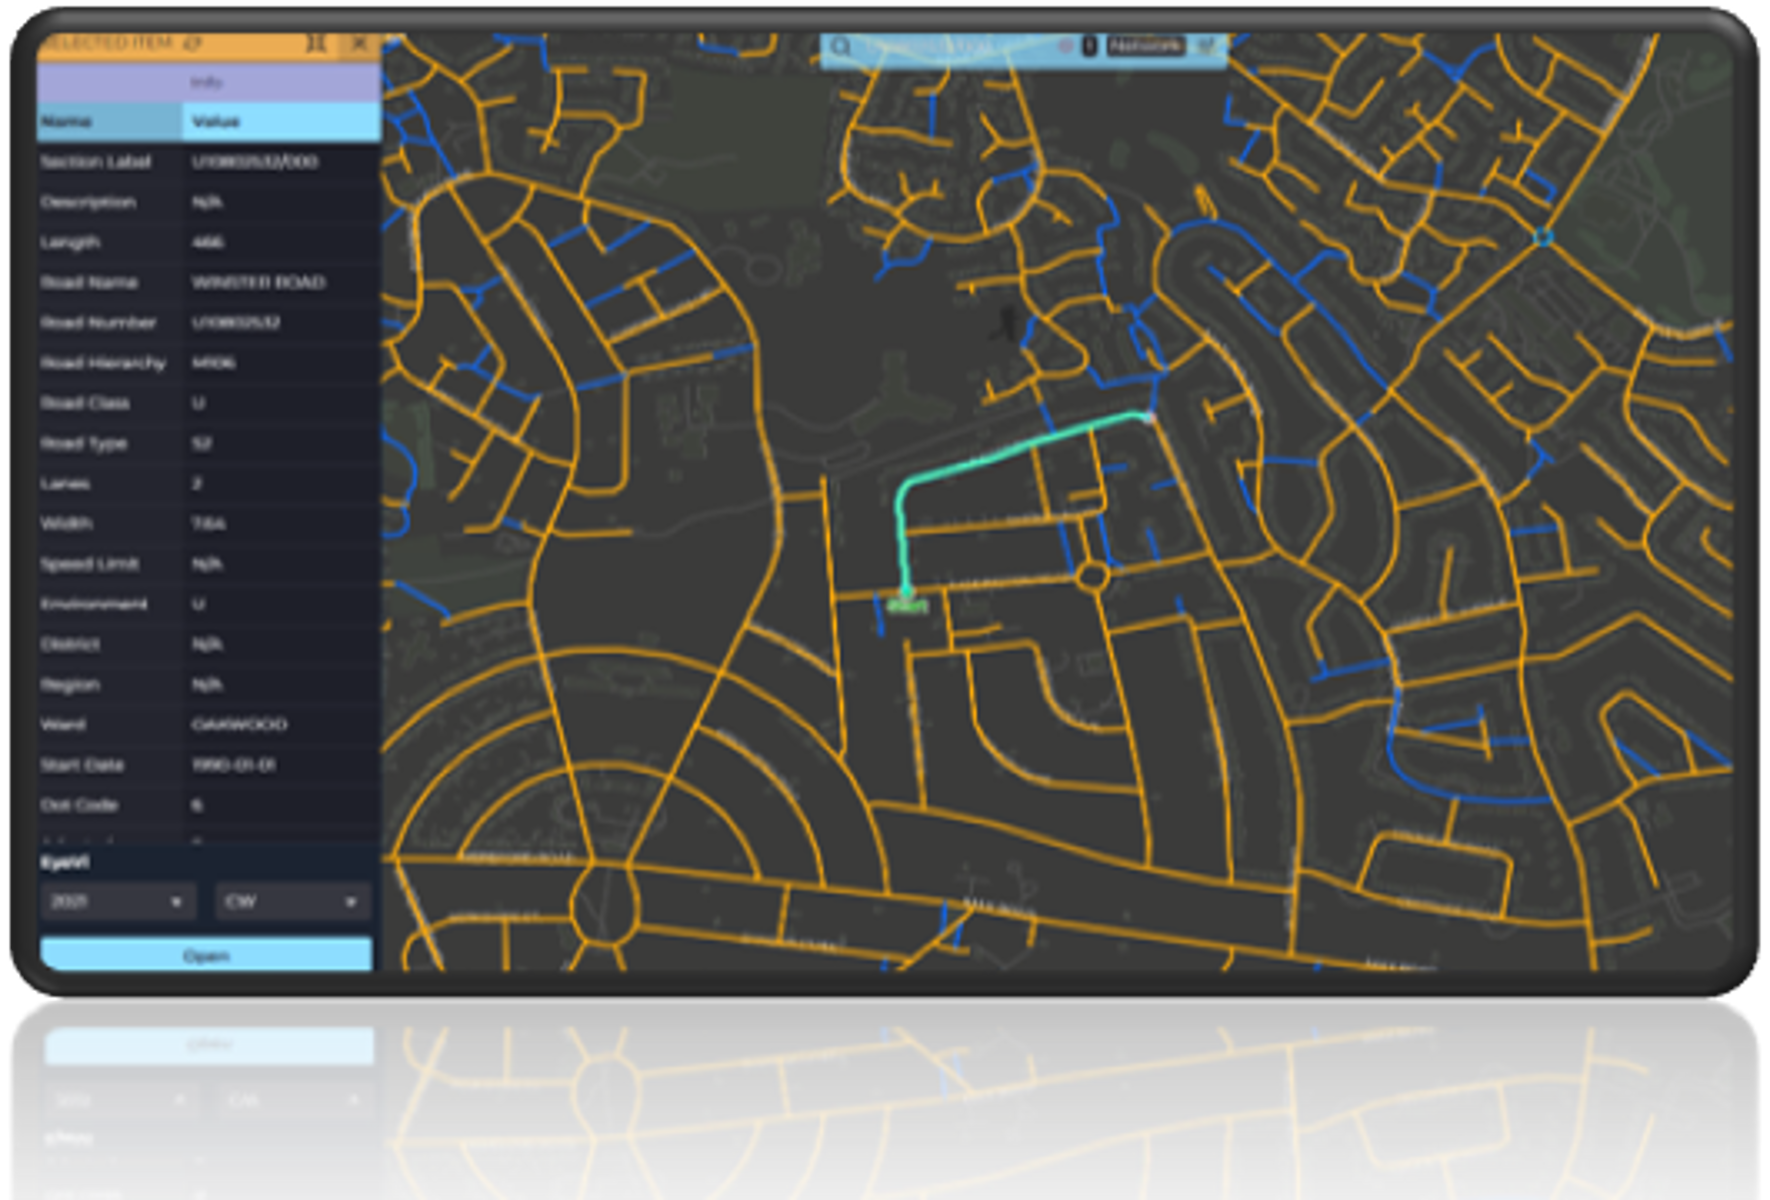Click the icon right of the Network tag

pos(1207,46)
